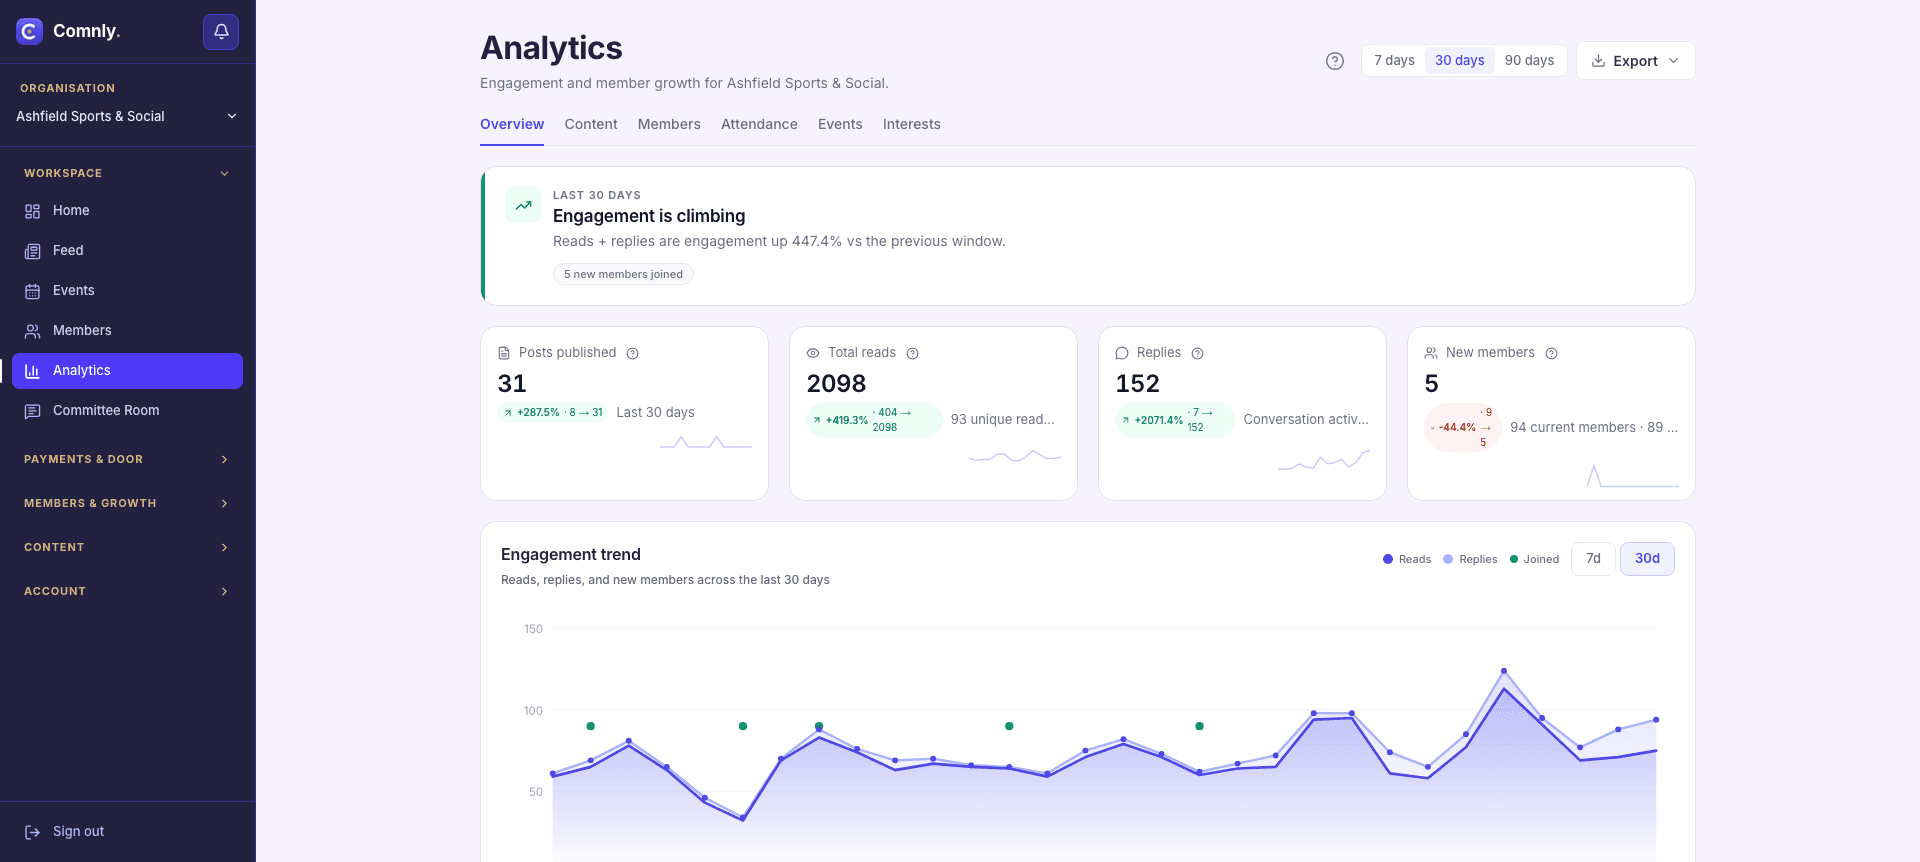The width and height of the screenshot is (1920, 862).
Task: Click Sign out
Action: pyautogui.click(x=127, y=832)
